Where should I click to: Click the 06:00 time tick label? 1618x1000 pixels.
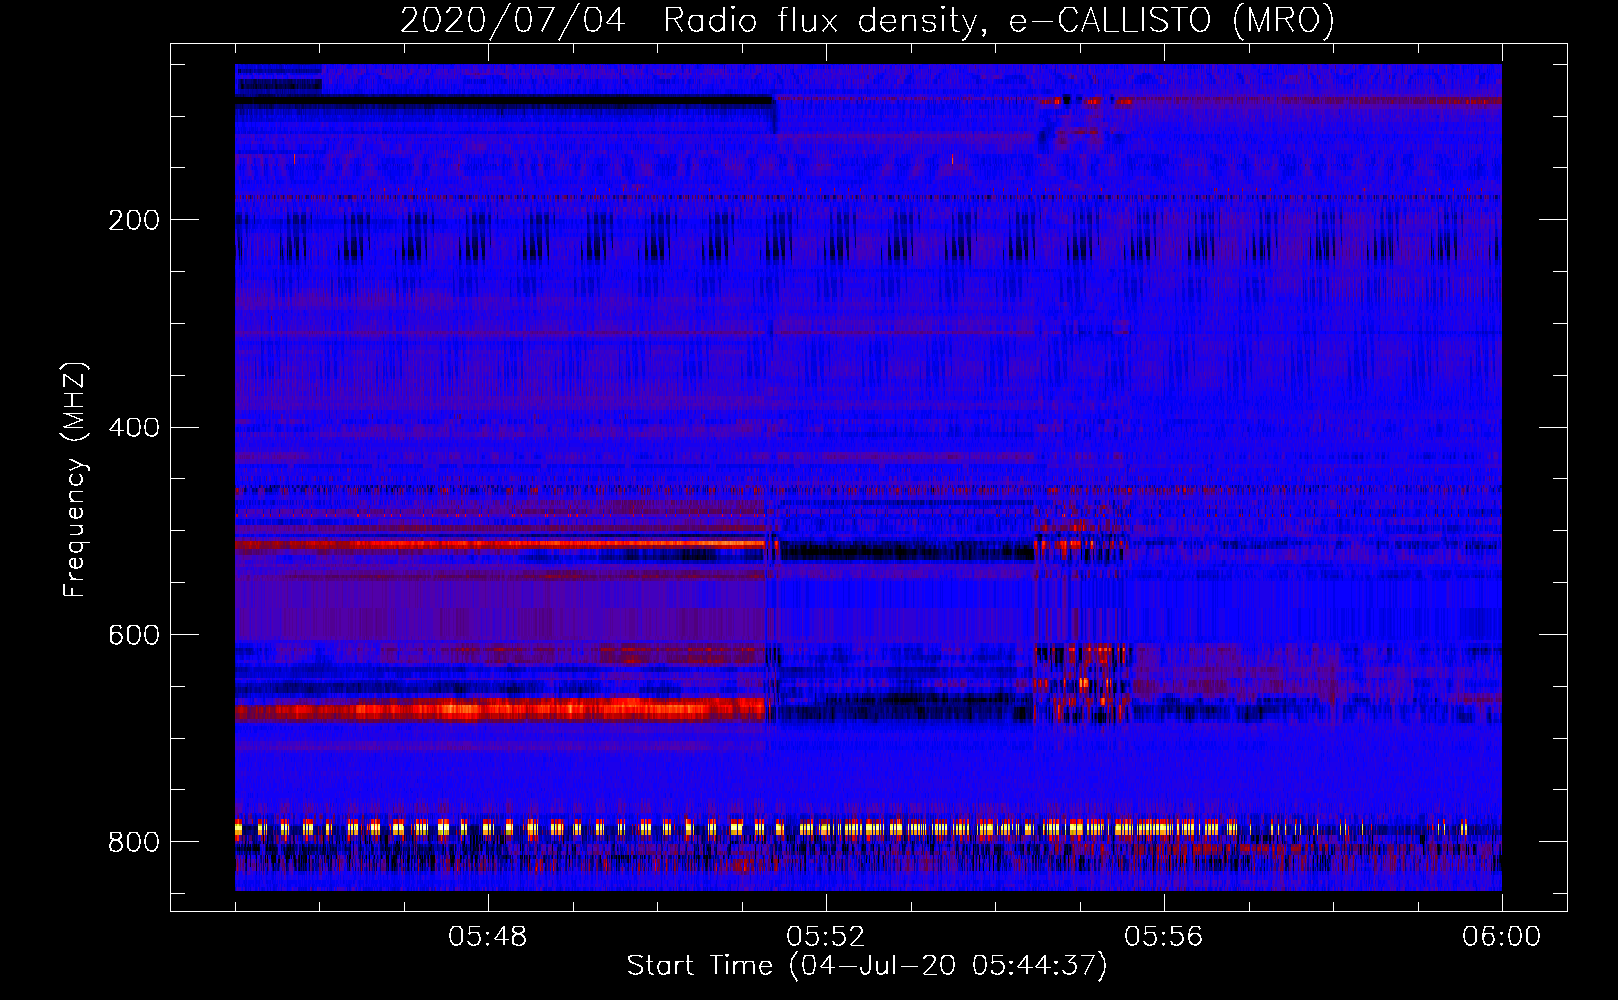click(1501, 937)
